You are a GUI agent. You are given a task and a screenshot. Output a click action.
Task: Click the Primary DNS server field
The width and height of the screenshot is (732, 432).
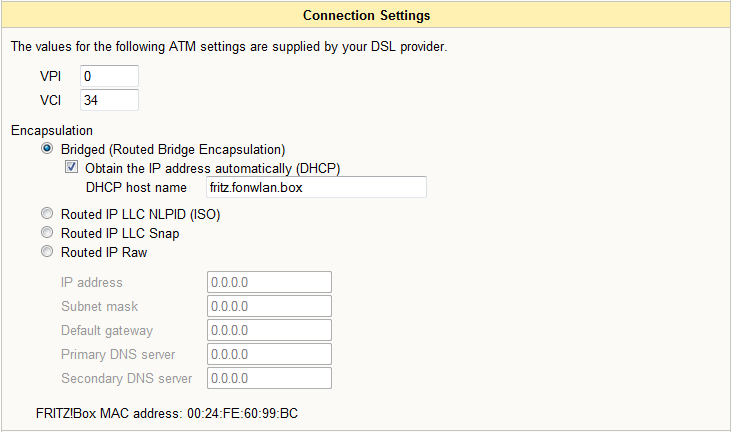[269, 354]
